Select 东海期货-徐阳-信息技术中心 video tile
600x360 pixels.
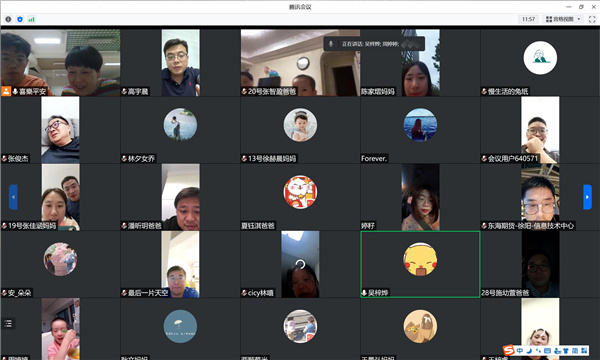click(x=540, y=197)
